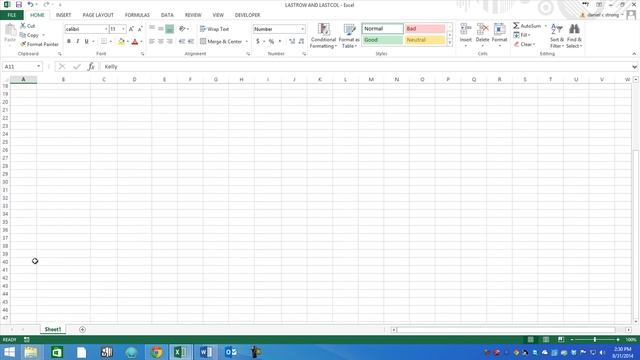Click the dollar accounting format icon
The height and width of the screenshot is (360, 640).
click(x=258, y=41)
